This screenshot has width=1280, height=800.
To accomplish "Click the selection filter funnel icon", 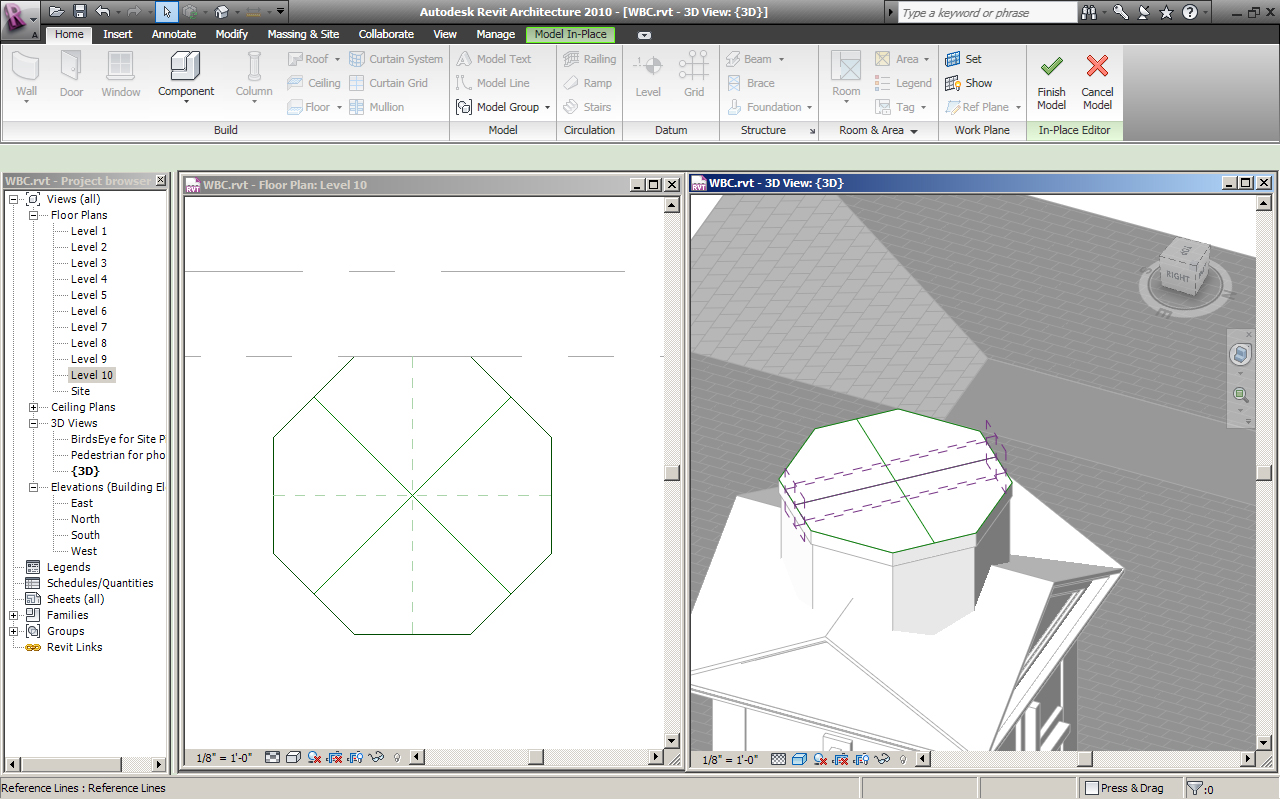I will point(1194,789).
